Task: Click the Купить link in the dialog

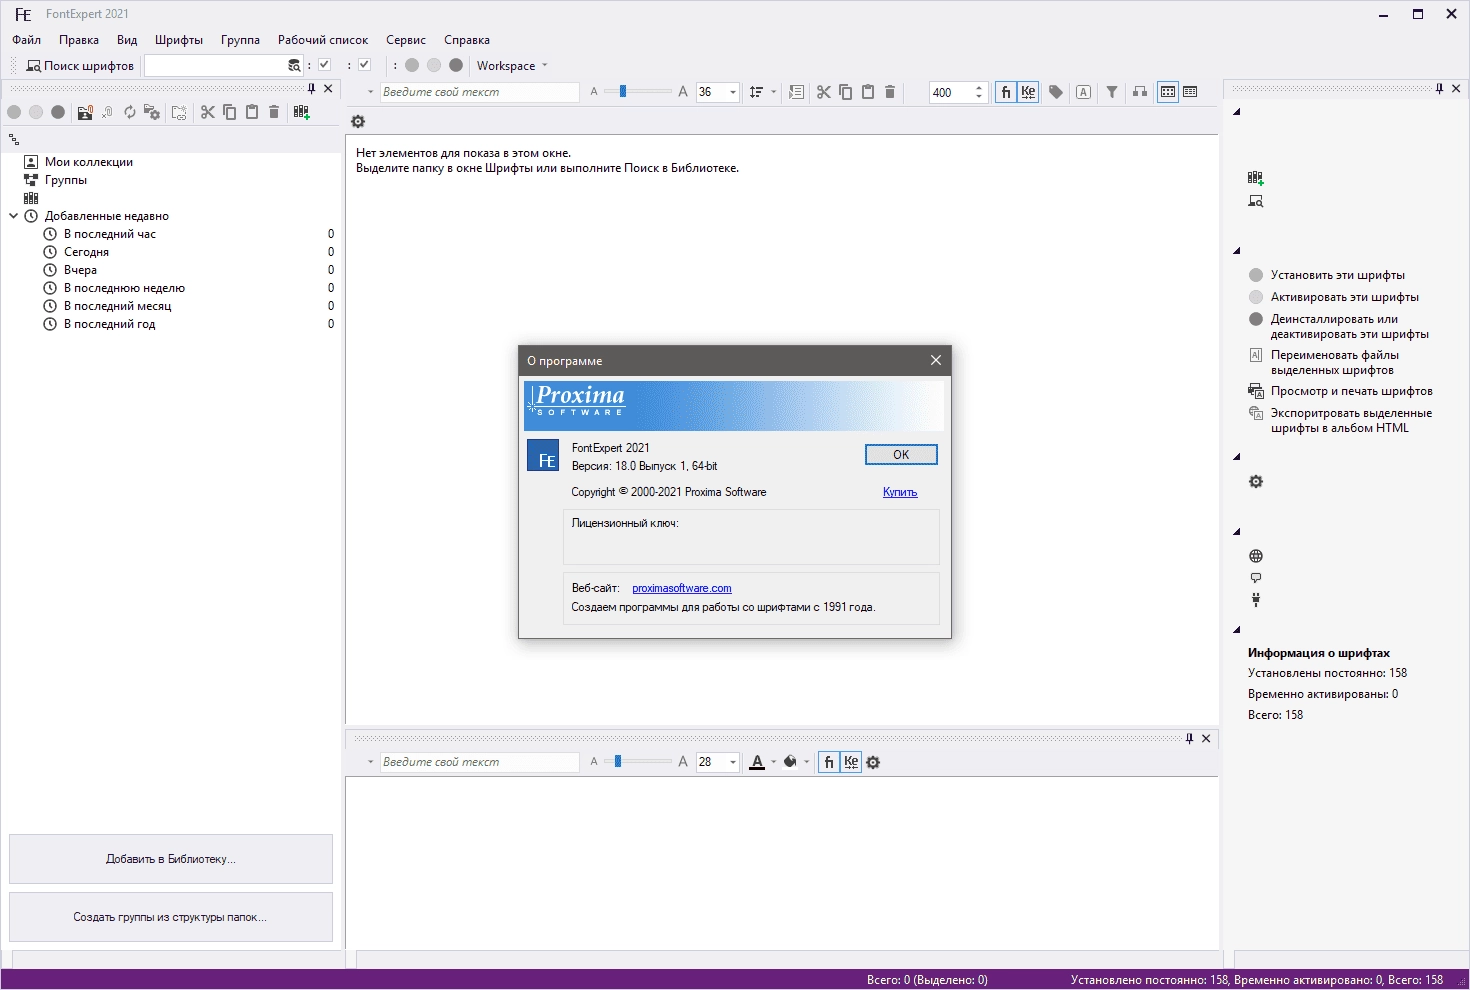Action: coord(900,492)
